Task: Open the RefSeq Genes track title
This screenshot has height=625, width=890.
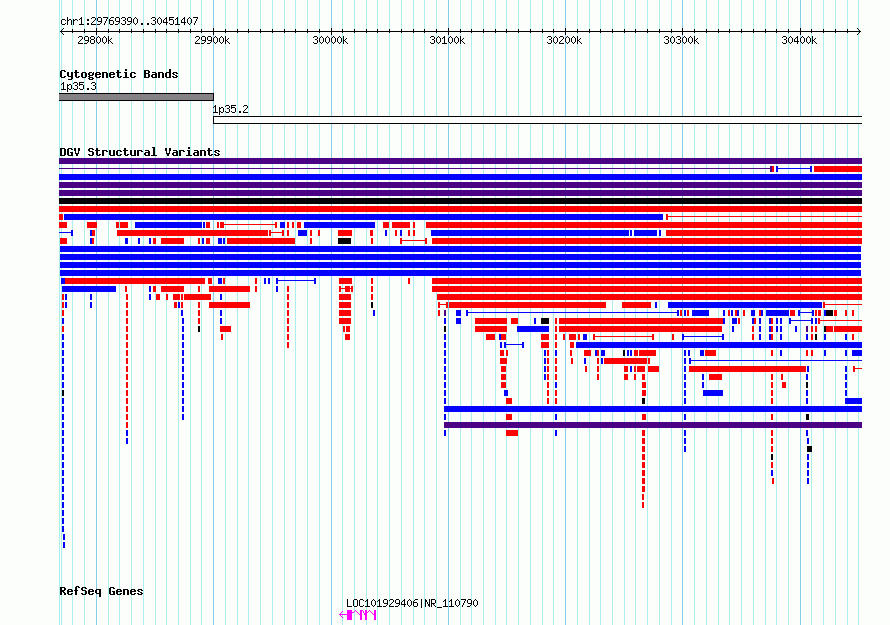Action: (x=101, y=591)
